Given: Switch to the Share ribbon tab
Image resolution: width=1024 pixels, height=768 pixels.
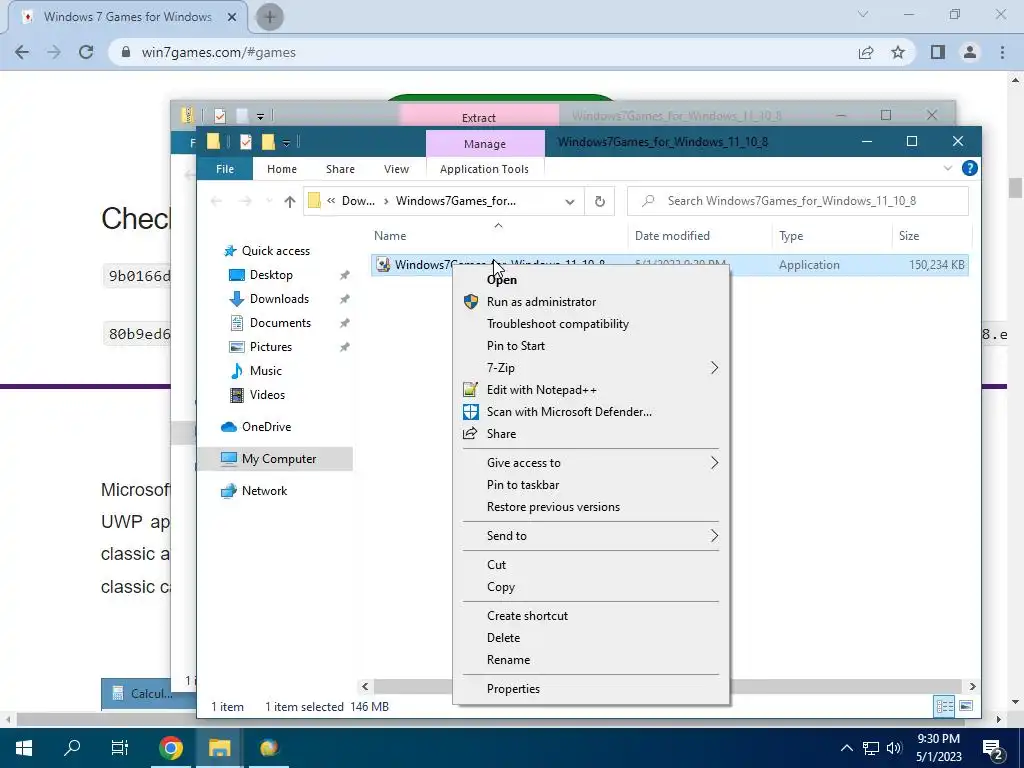Looking at the screenshot, I should point(340,169).
